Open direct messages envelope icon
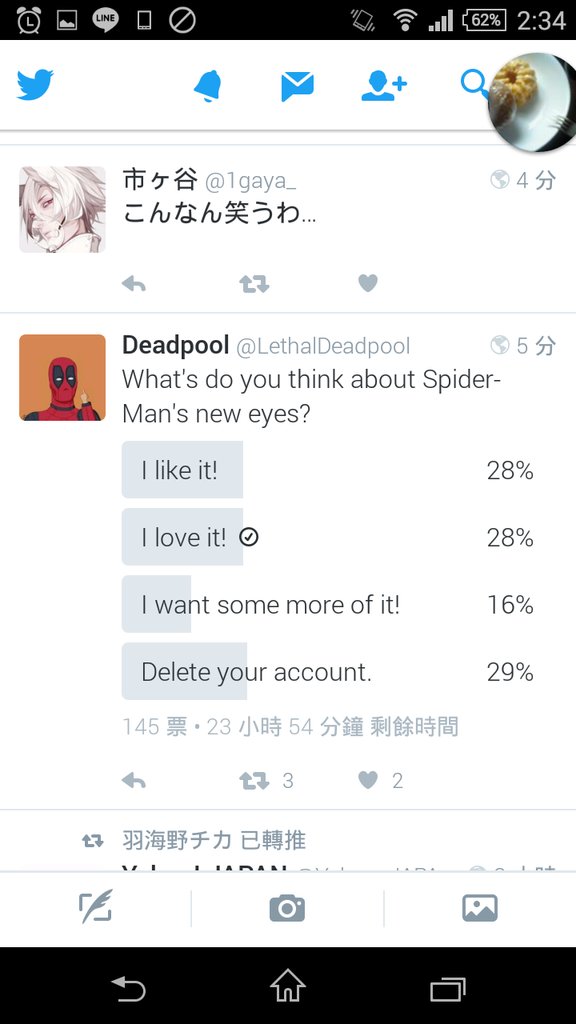 point(297,86)
